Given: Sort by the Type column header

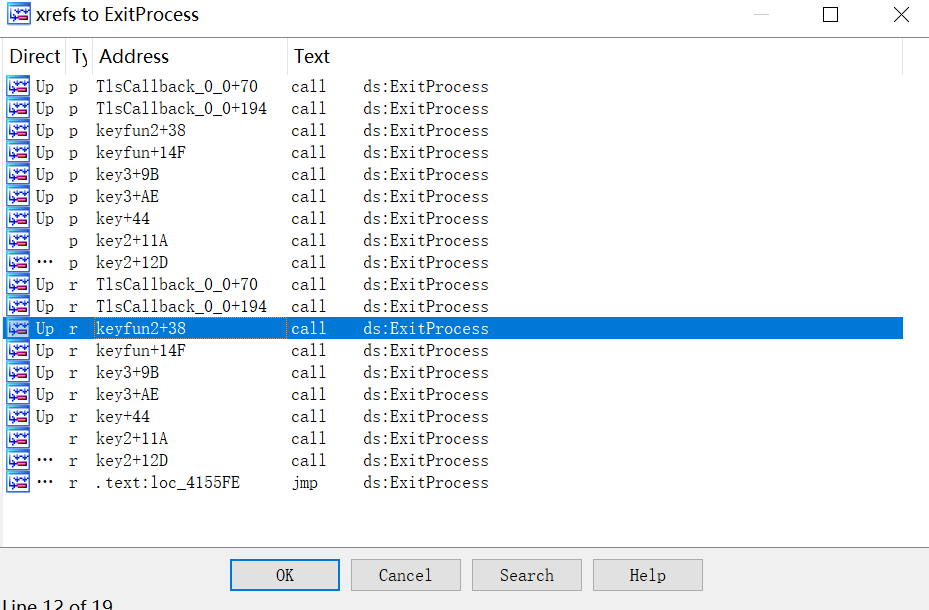Looking at the screenshot, I should [79, 56].
